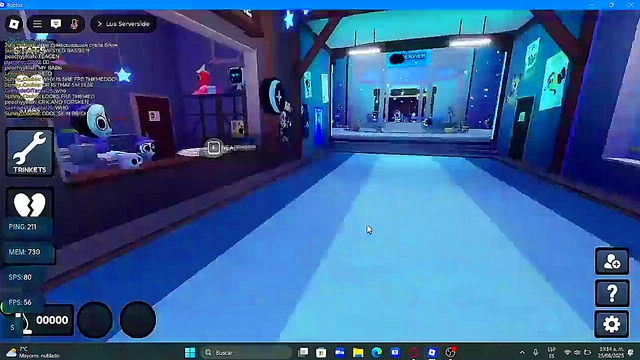The image size is (640, 360).
Task: Open the Trinkets wrench menu
Action: tap(29, 153)
